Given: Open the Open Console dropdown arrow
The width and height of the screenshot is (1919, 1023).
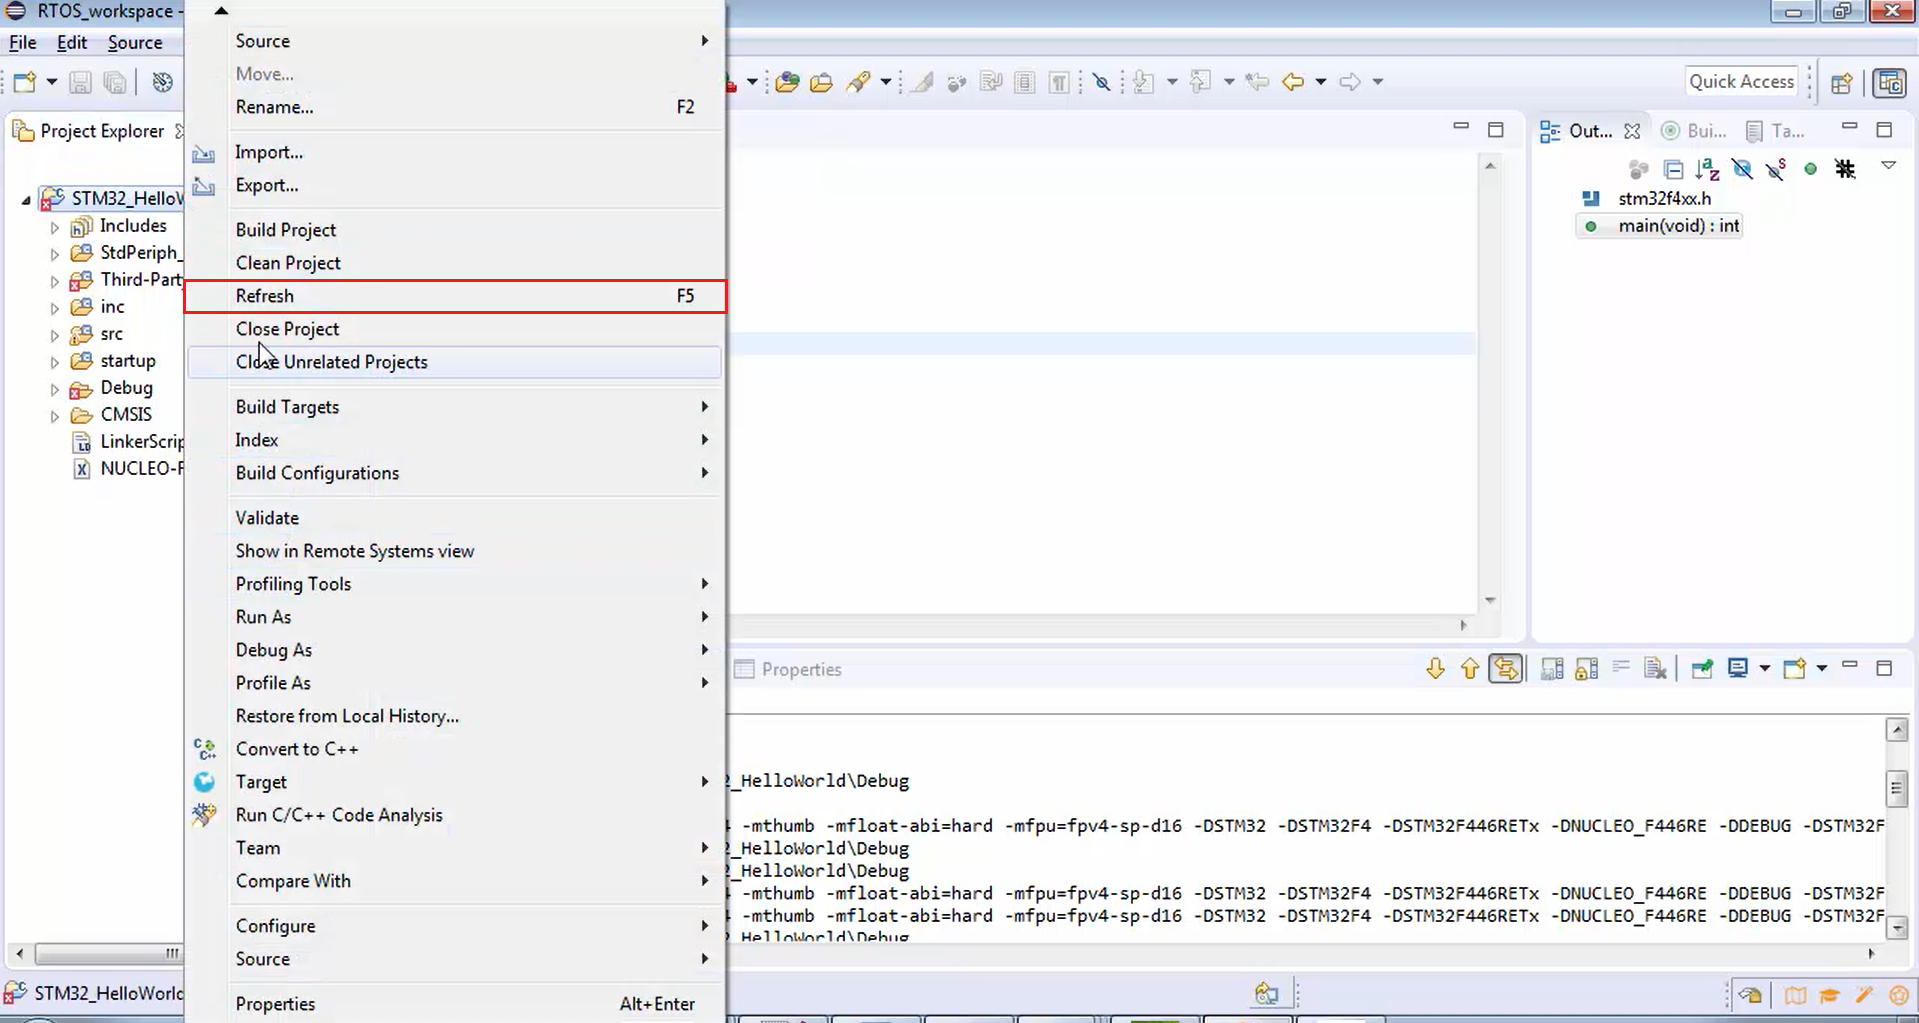Looking at the screenshot, I should [x=1821, y=668].
